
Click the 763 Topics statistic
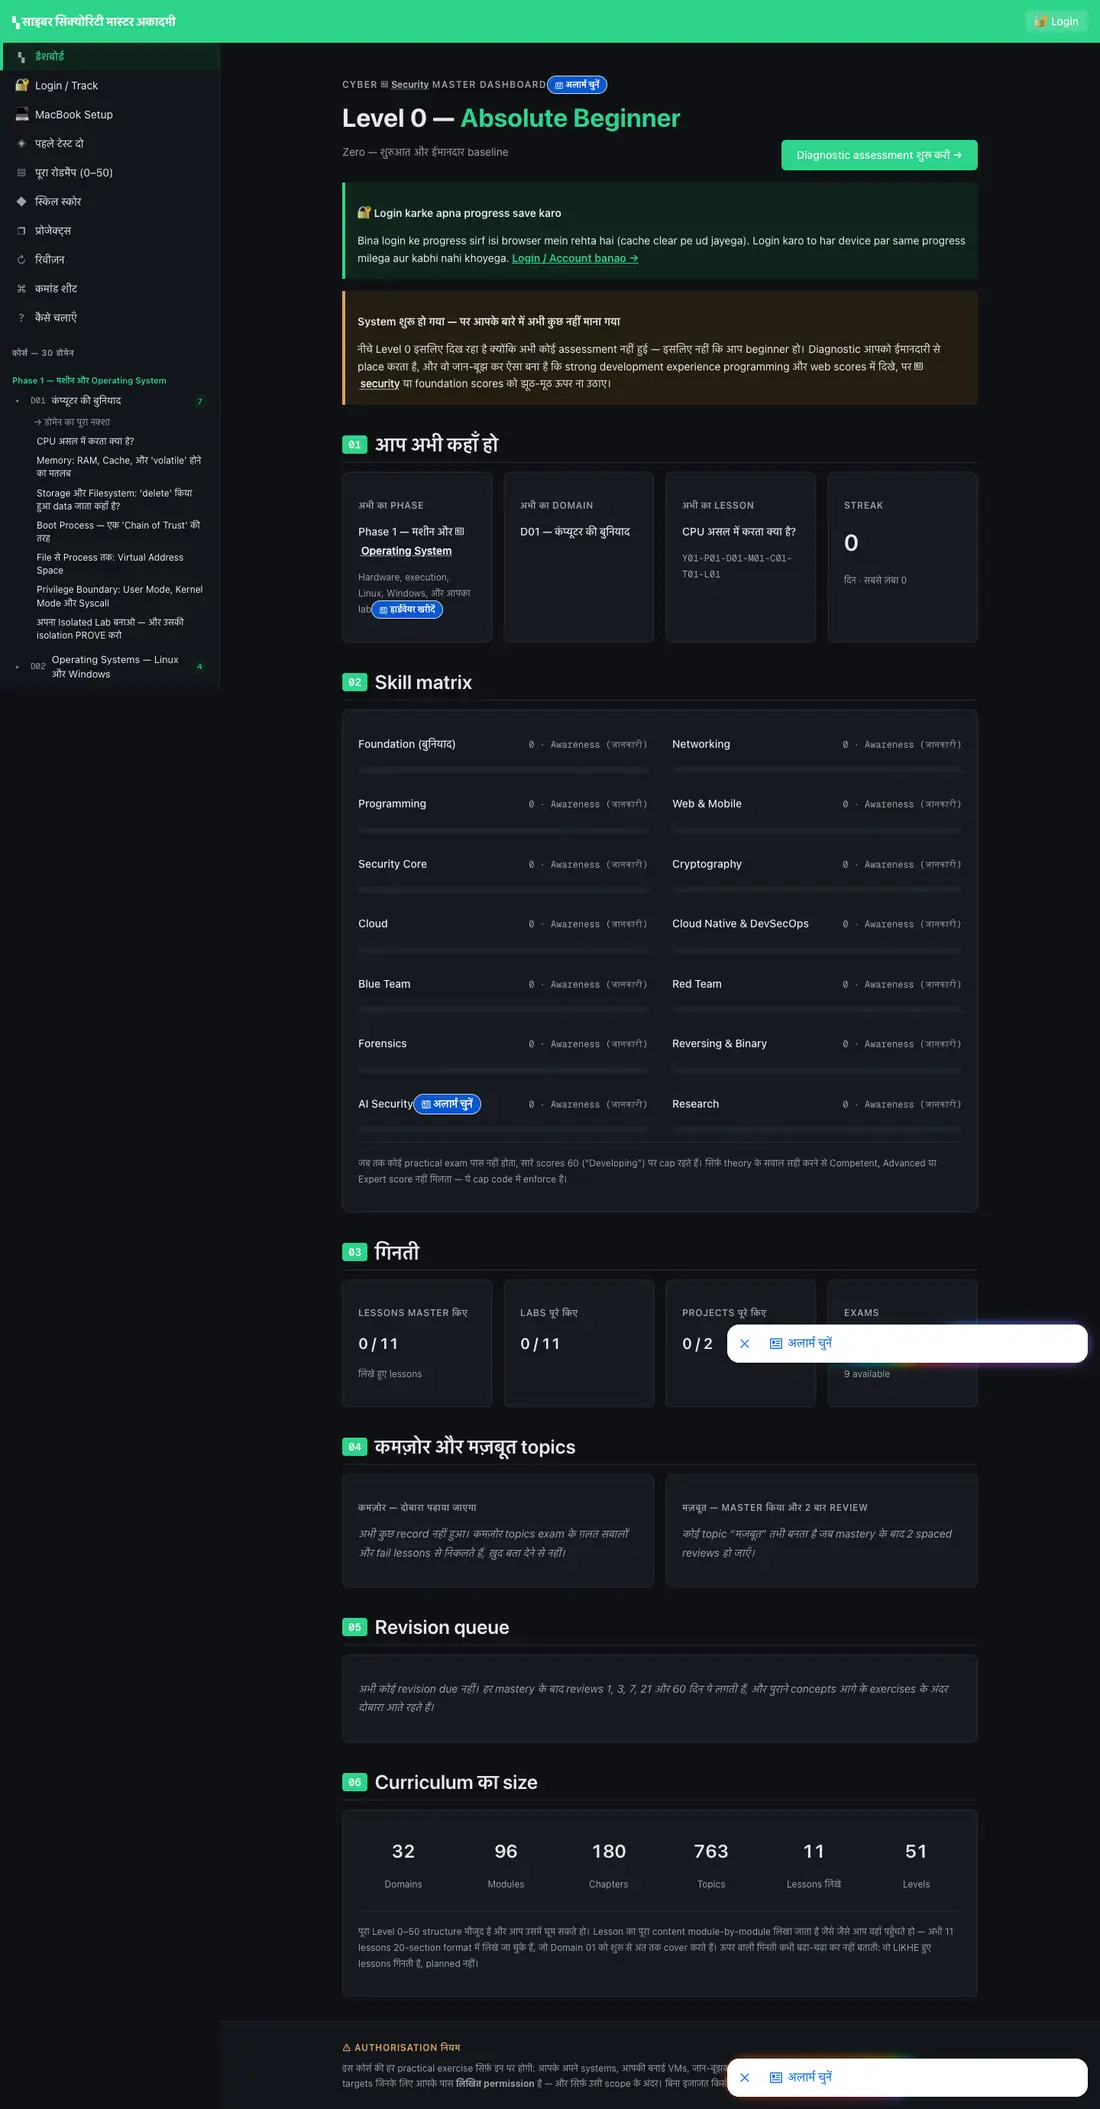[x=711, y=1864]
